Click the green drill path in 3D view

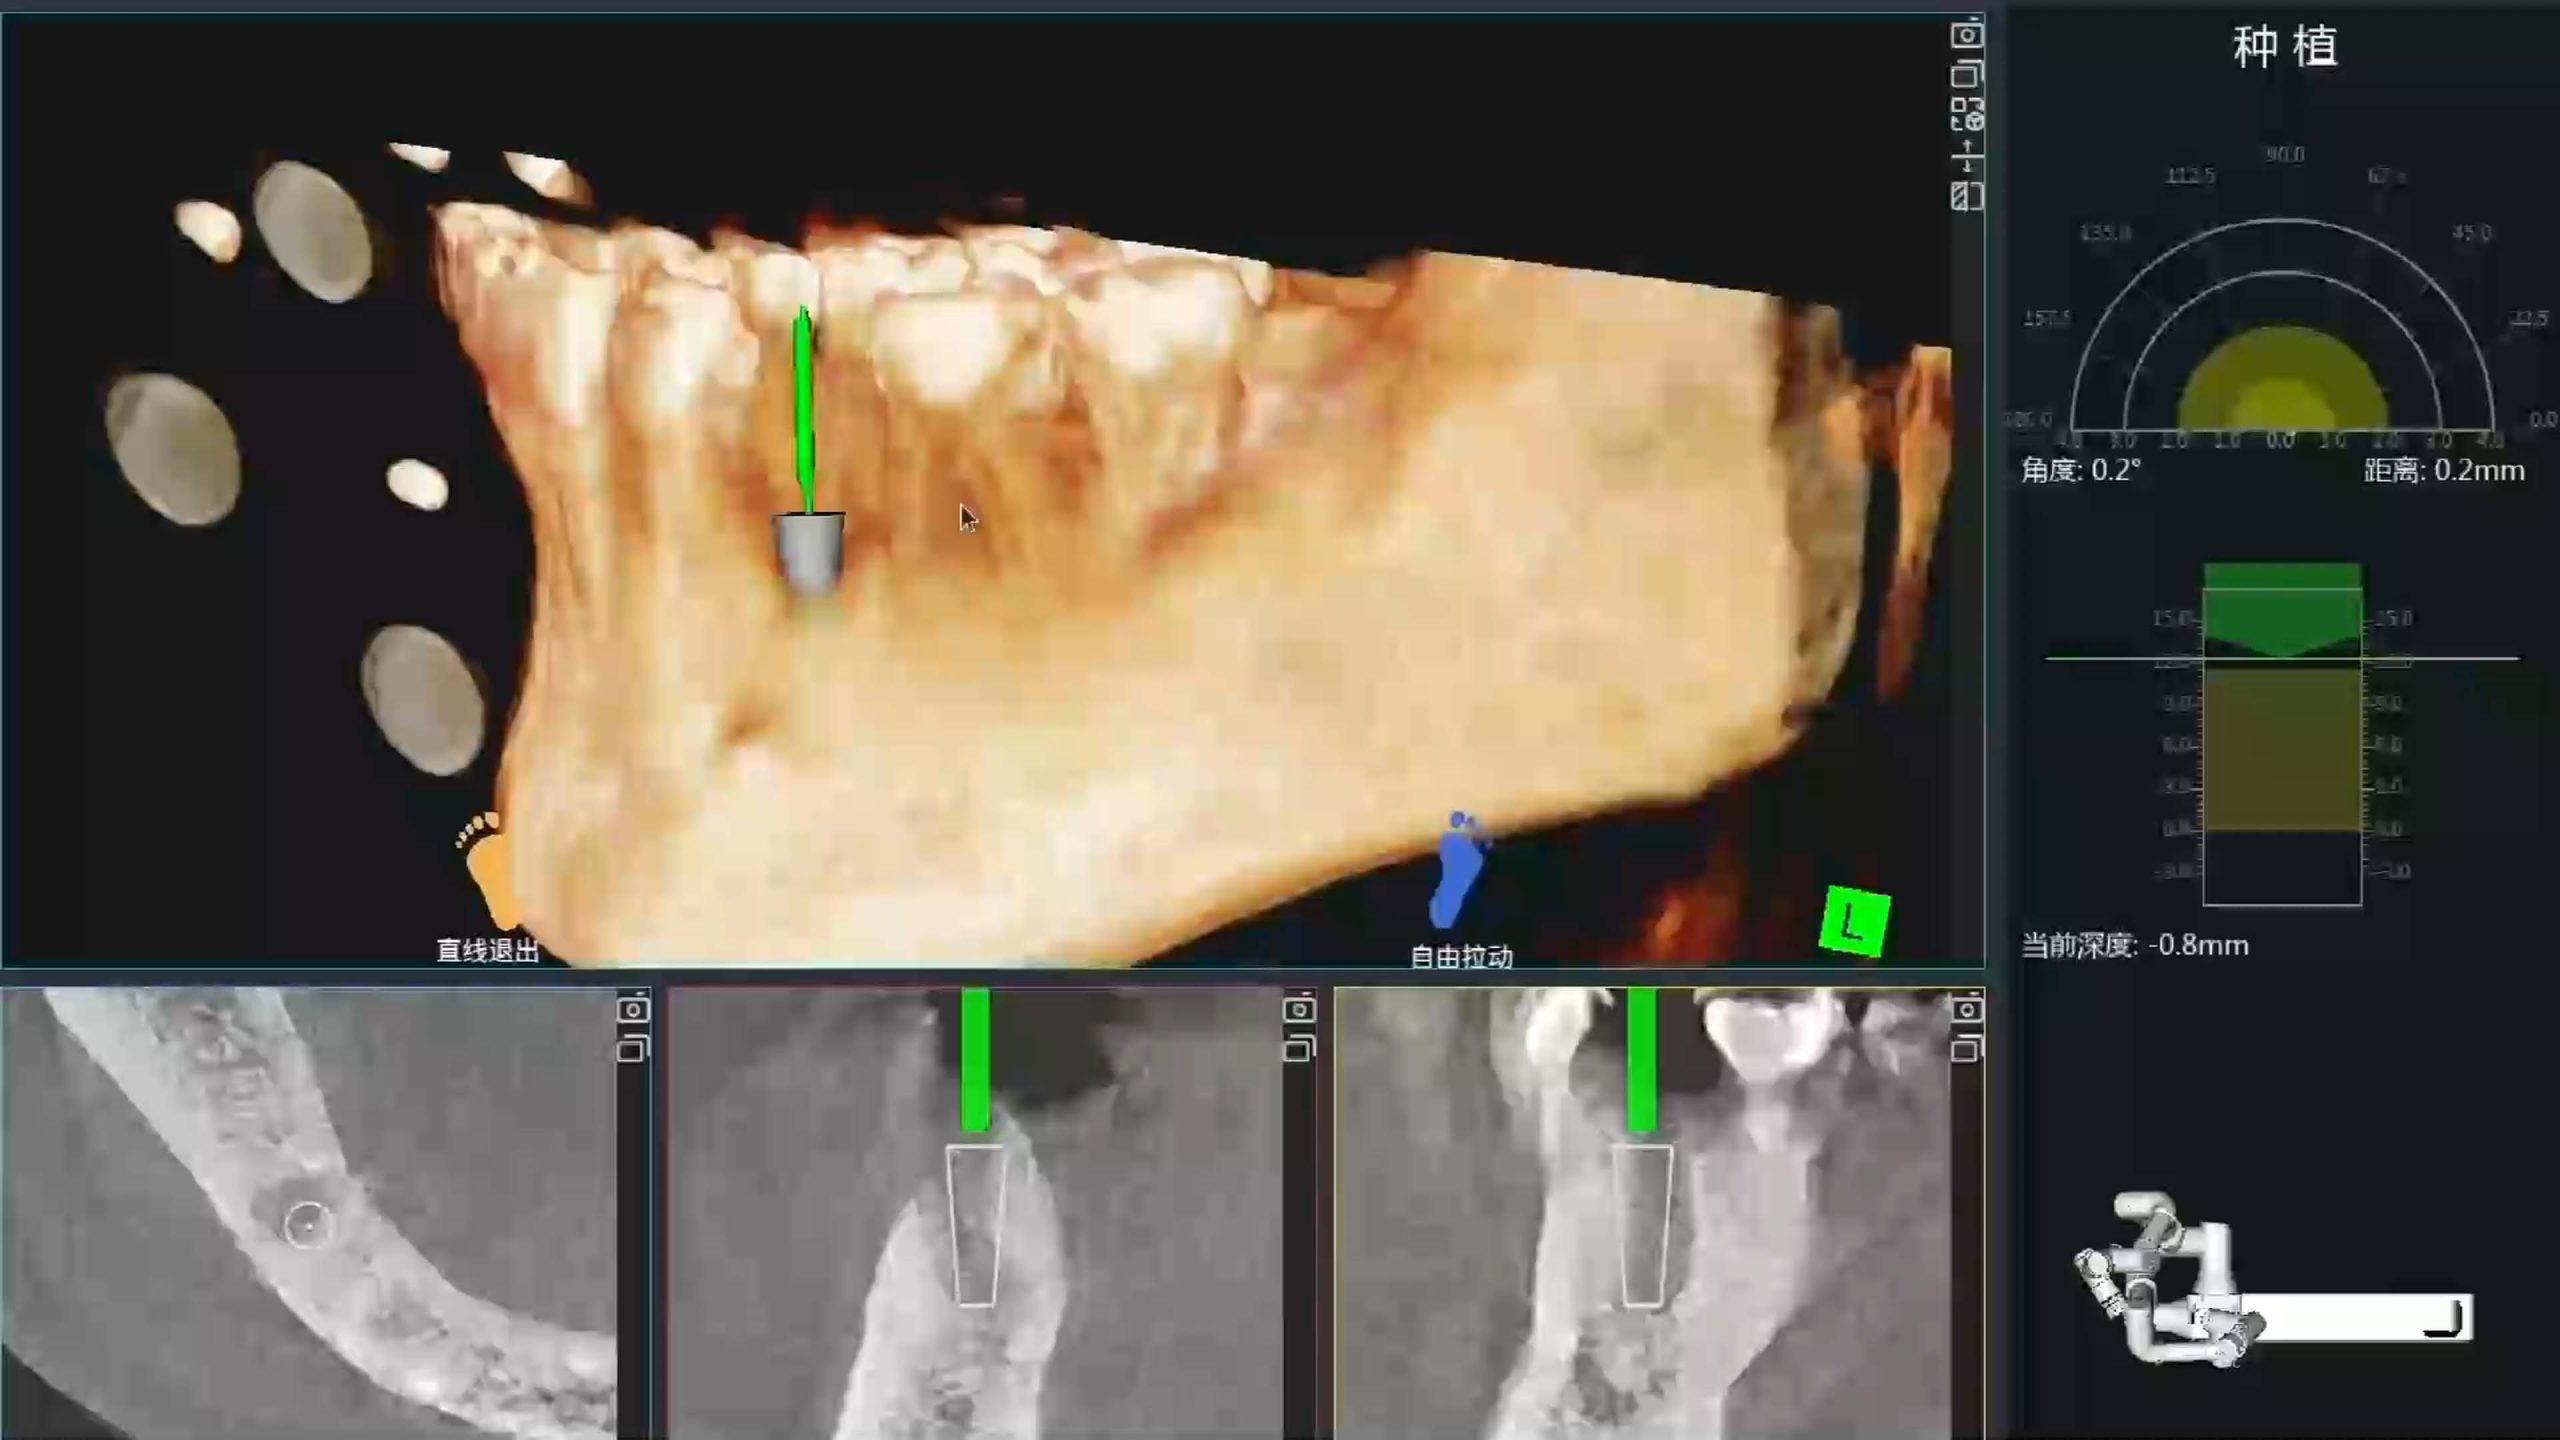click(x=803, y=410)
